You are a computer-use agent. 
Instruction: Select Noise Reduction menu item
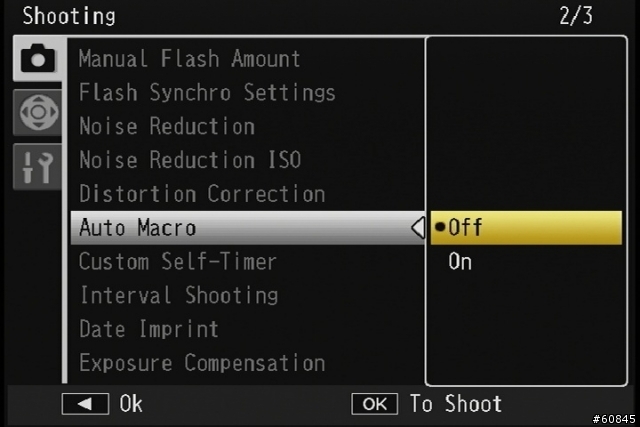pos(167,126)
